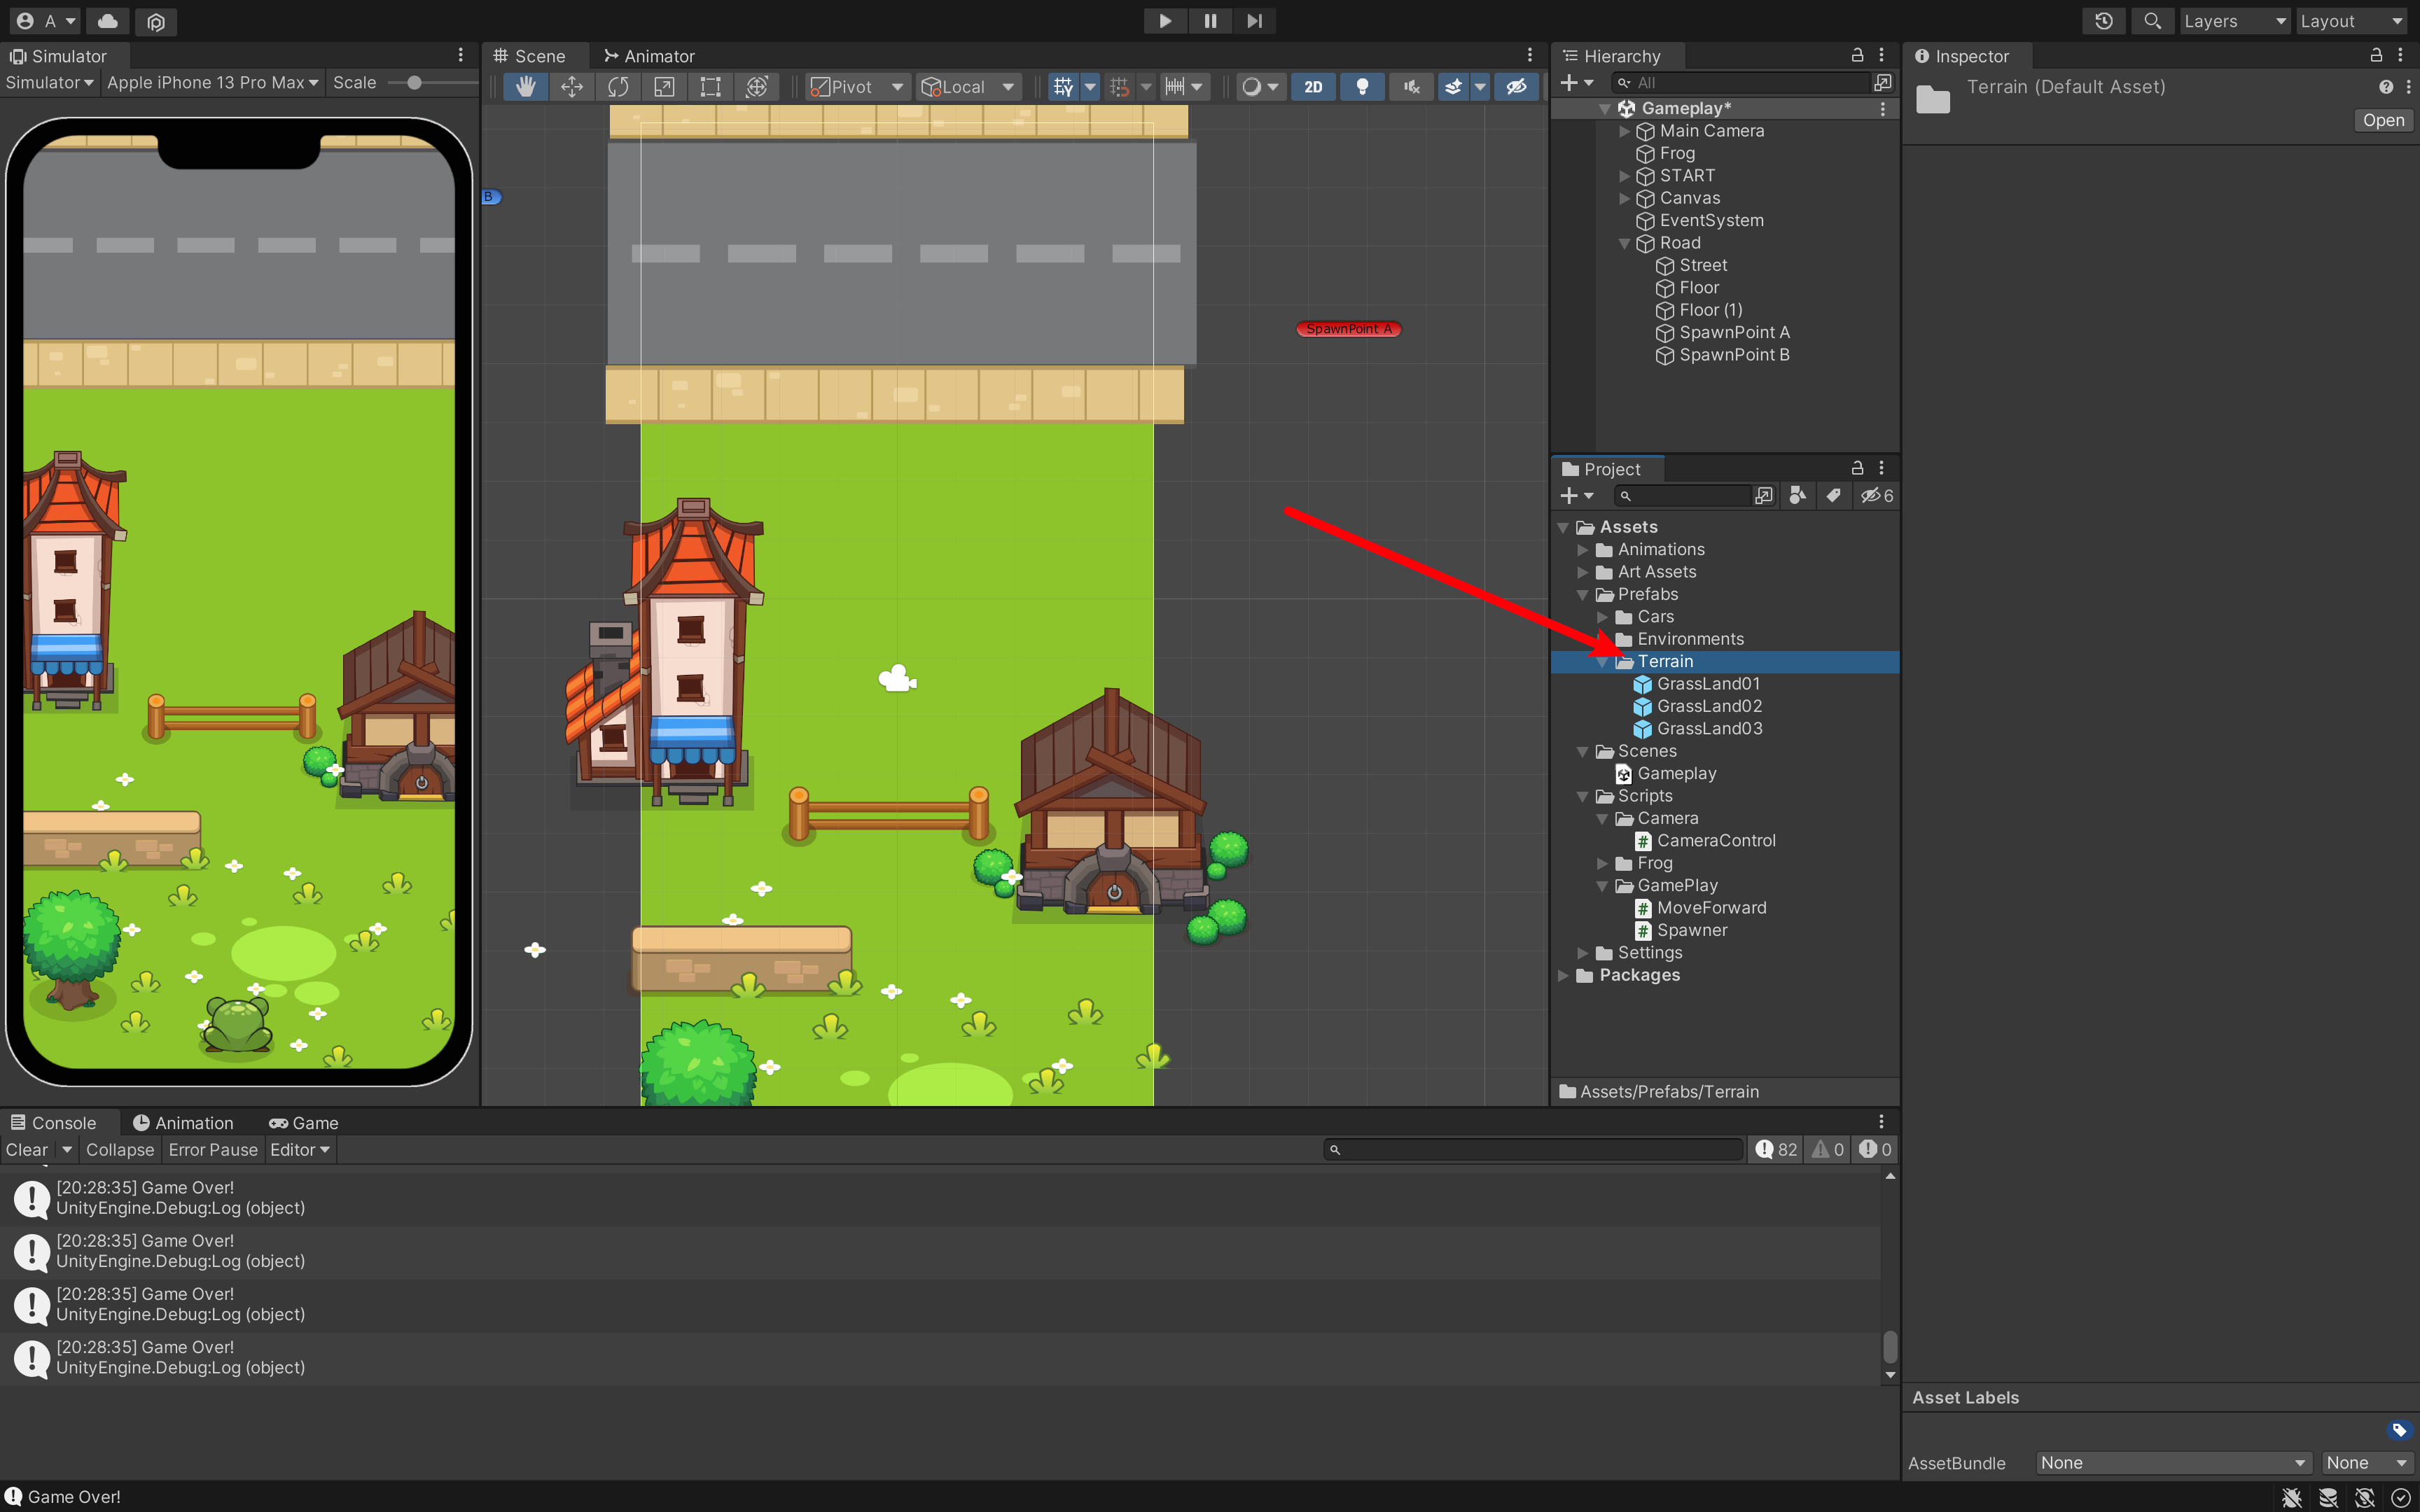Click the Pause button
This screenshot has width=2420, height=1512.
(x=1210, y=21)
